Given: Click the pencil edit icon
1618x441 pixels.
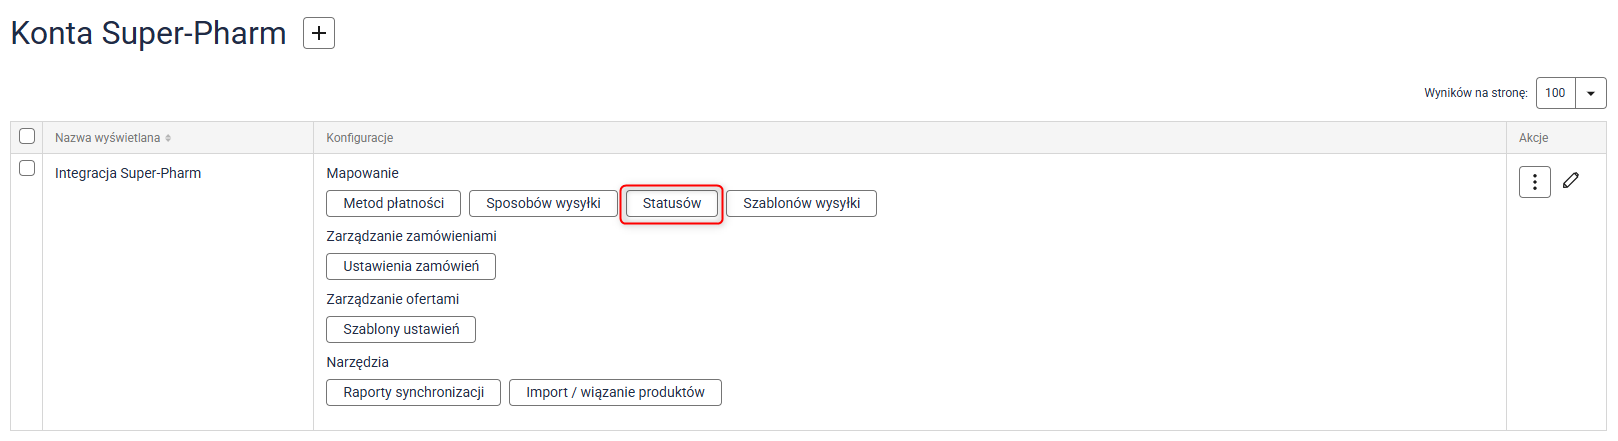Looking at the screenshot, I should click(x=1571, y=180).
